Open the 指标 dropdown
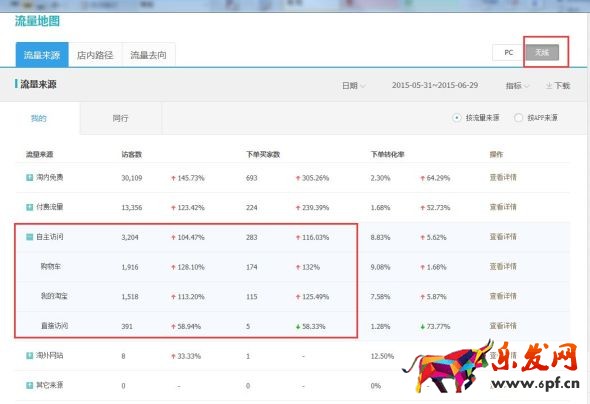 [x=517, y=86]
